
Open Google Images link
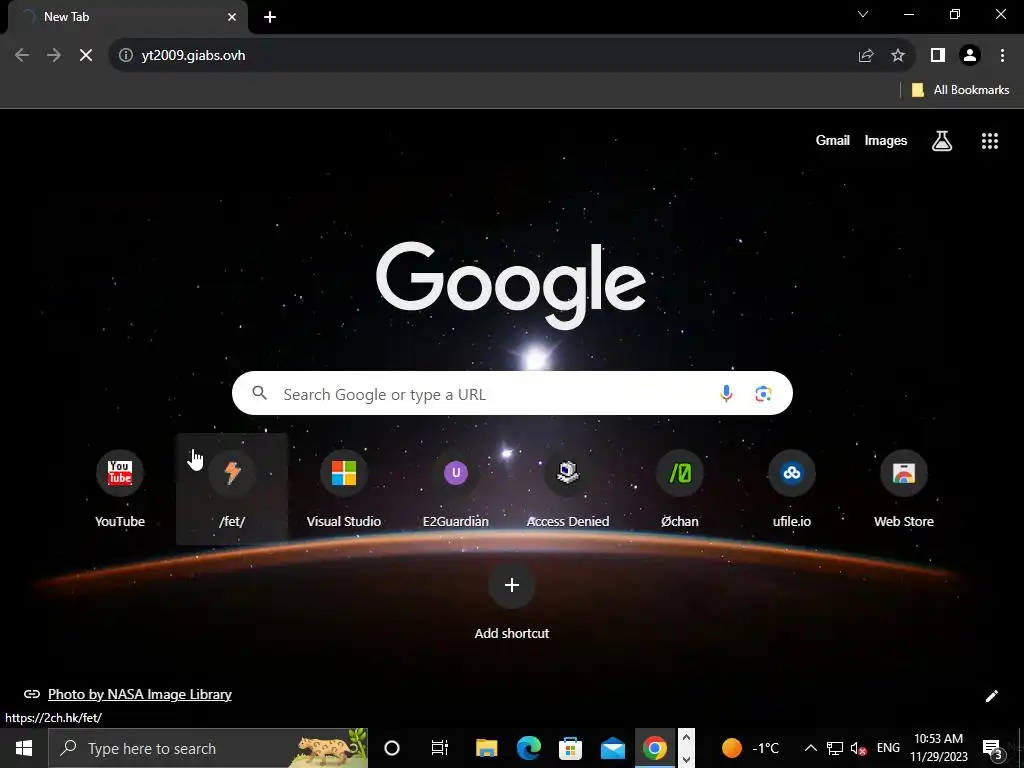coord(886,140)
